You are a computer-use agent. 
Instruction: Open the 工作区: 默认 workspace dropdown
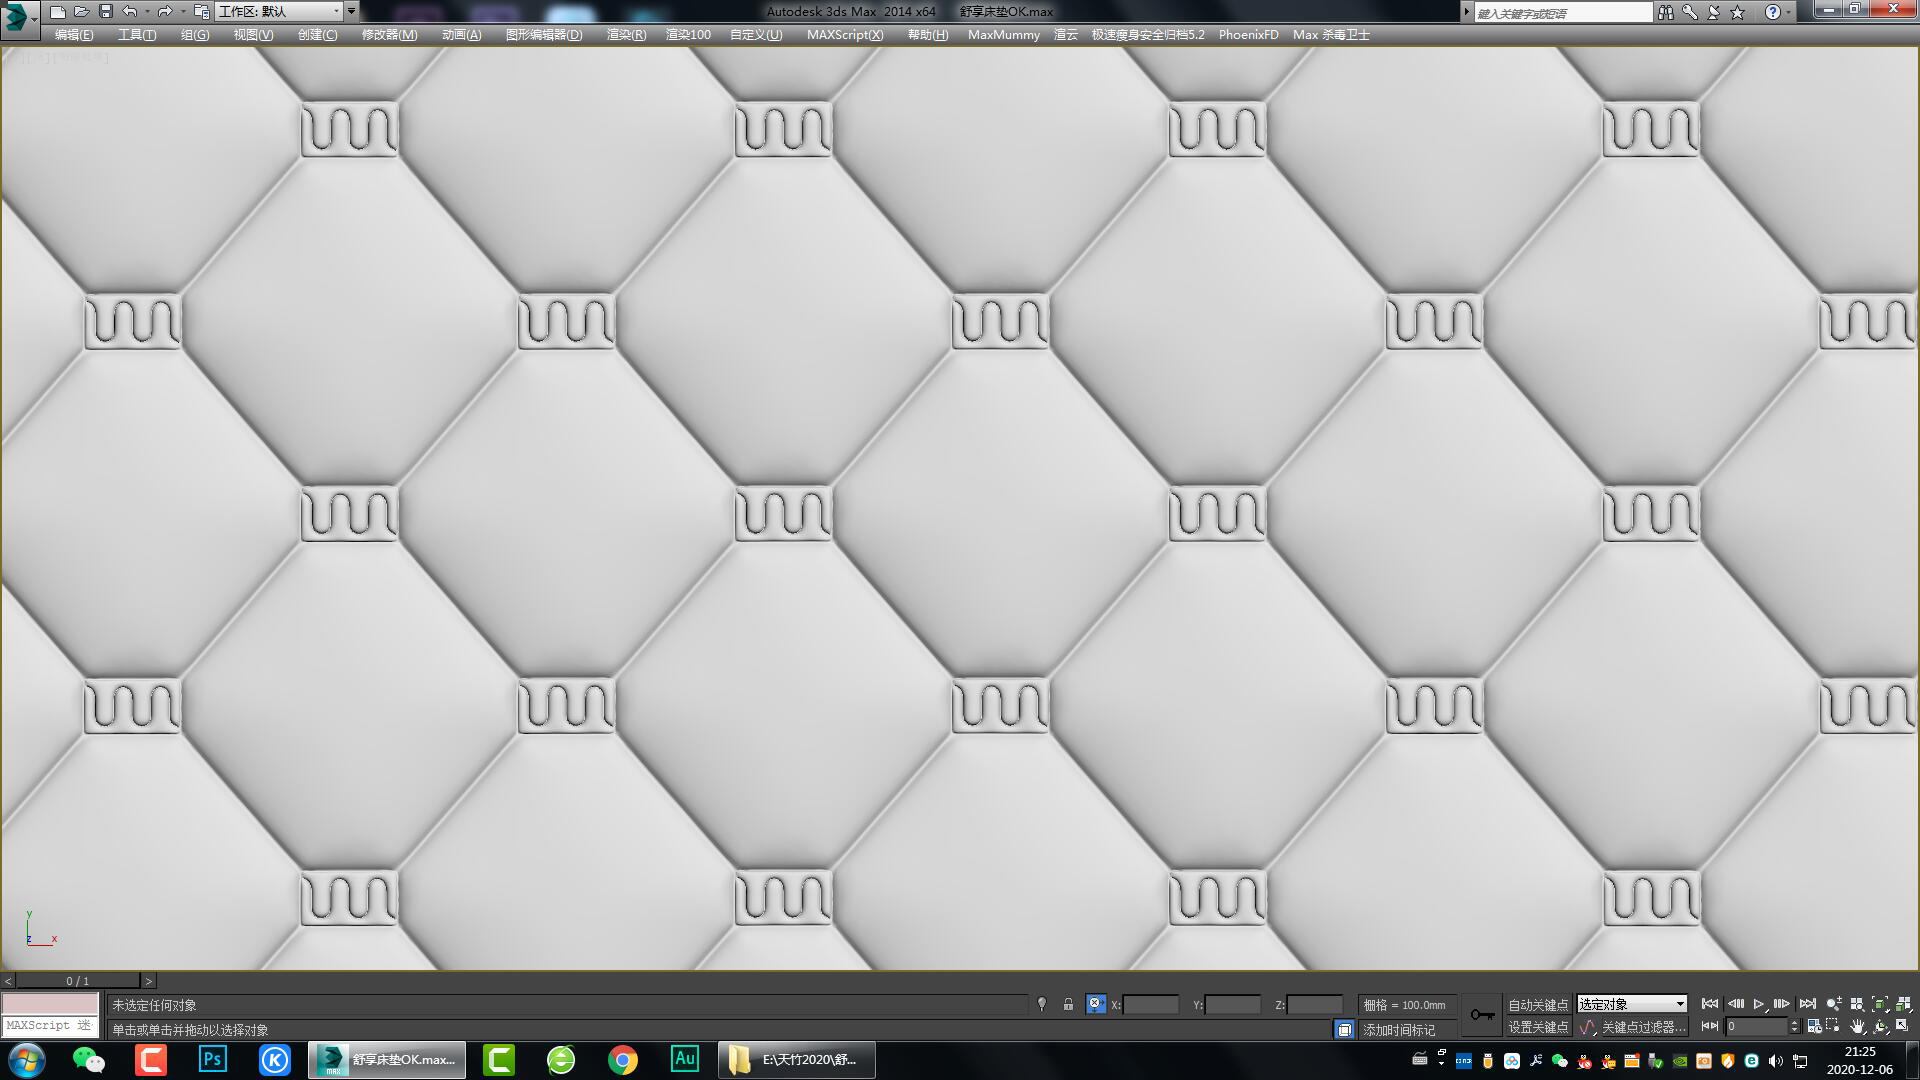(337, 11)
